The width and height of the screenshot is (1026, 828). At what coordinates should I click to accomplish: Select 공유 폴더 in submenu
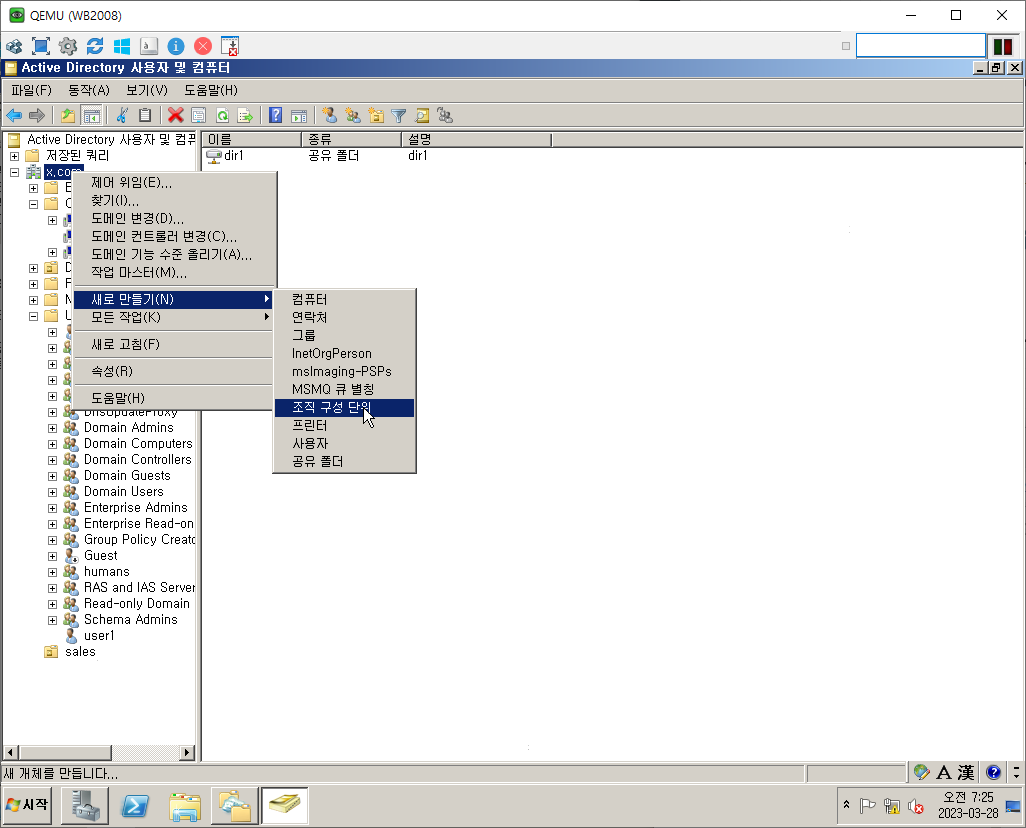click(x=344, y=461)
